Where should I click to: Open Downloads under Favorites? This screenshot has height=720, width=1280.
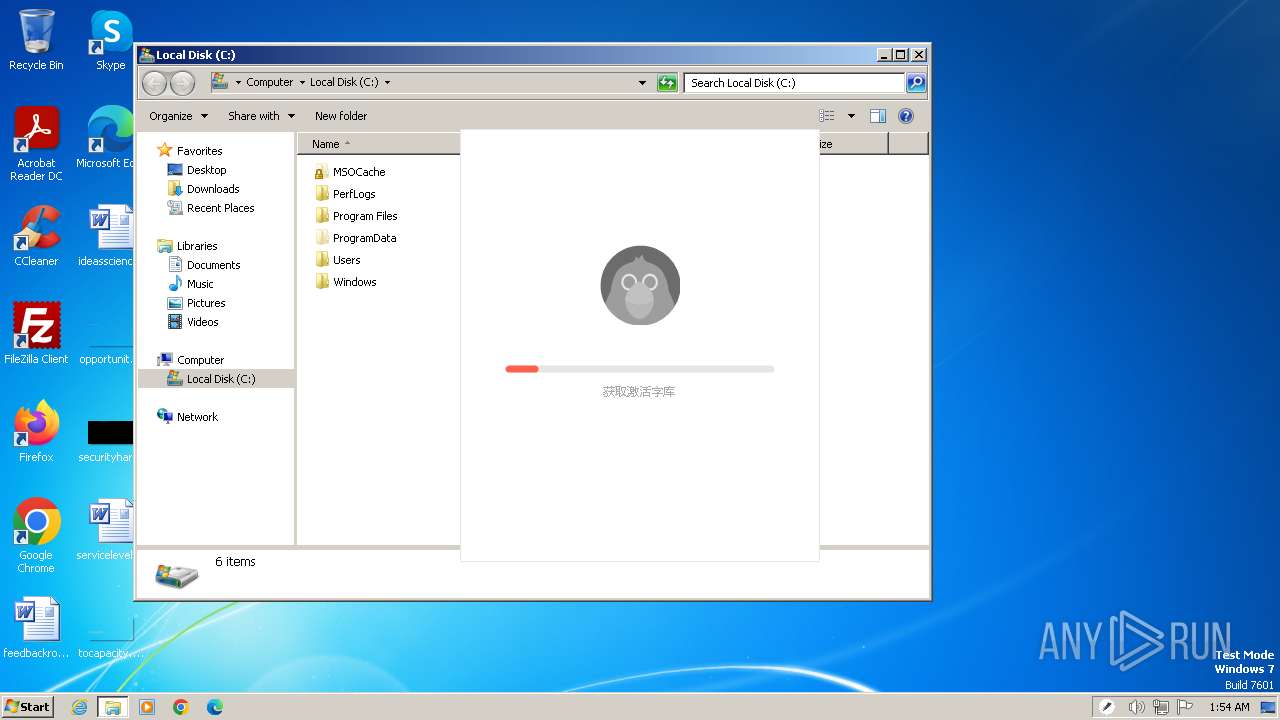[204, 189]
